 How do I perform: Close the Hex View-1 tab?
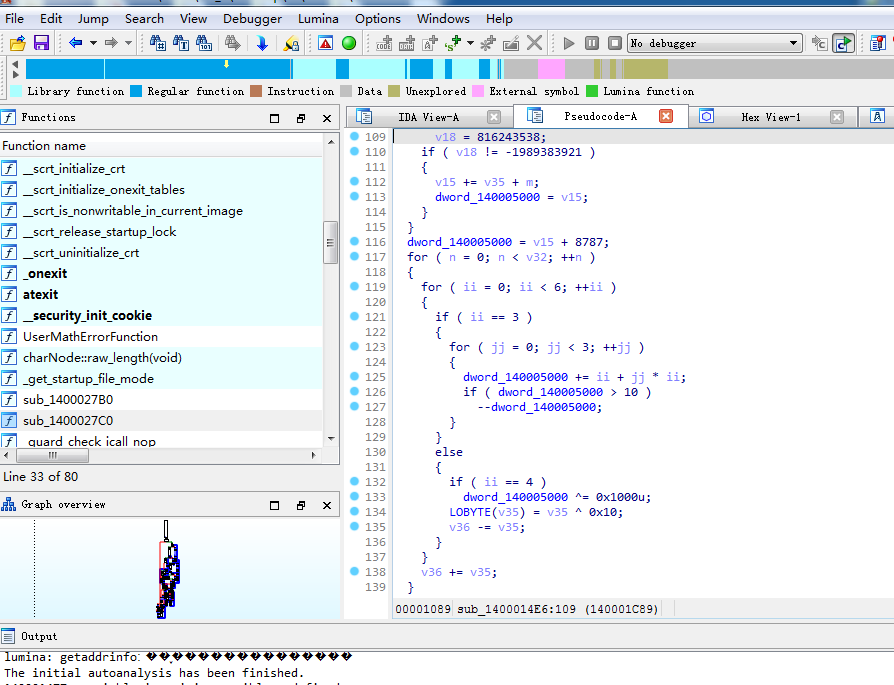836,117
